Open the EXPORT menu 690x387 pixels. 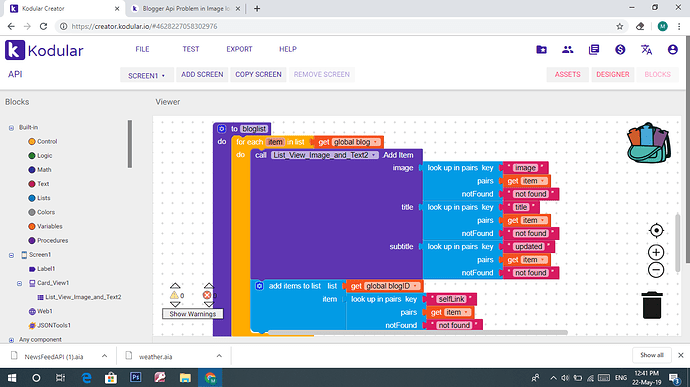239,49
